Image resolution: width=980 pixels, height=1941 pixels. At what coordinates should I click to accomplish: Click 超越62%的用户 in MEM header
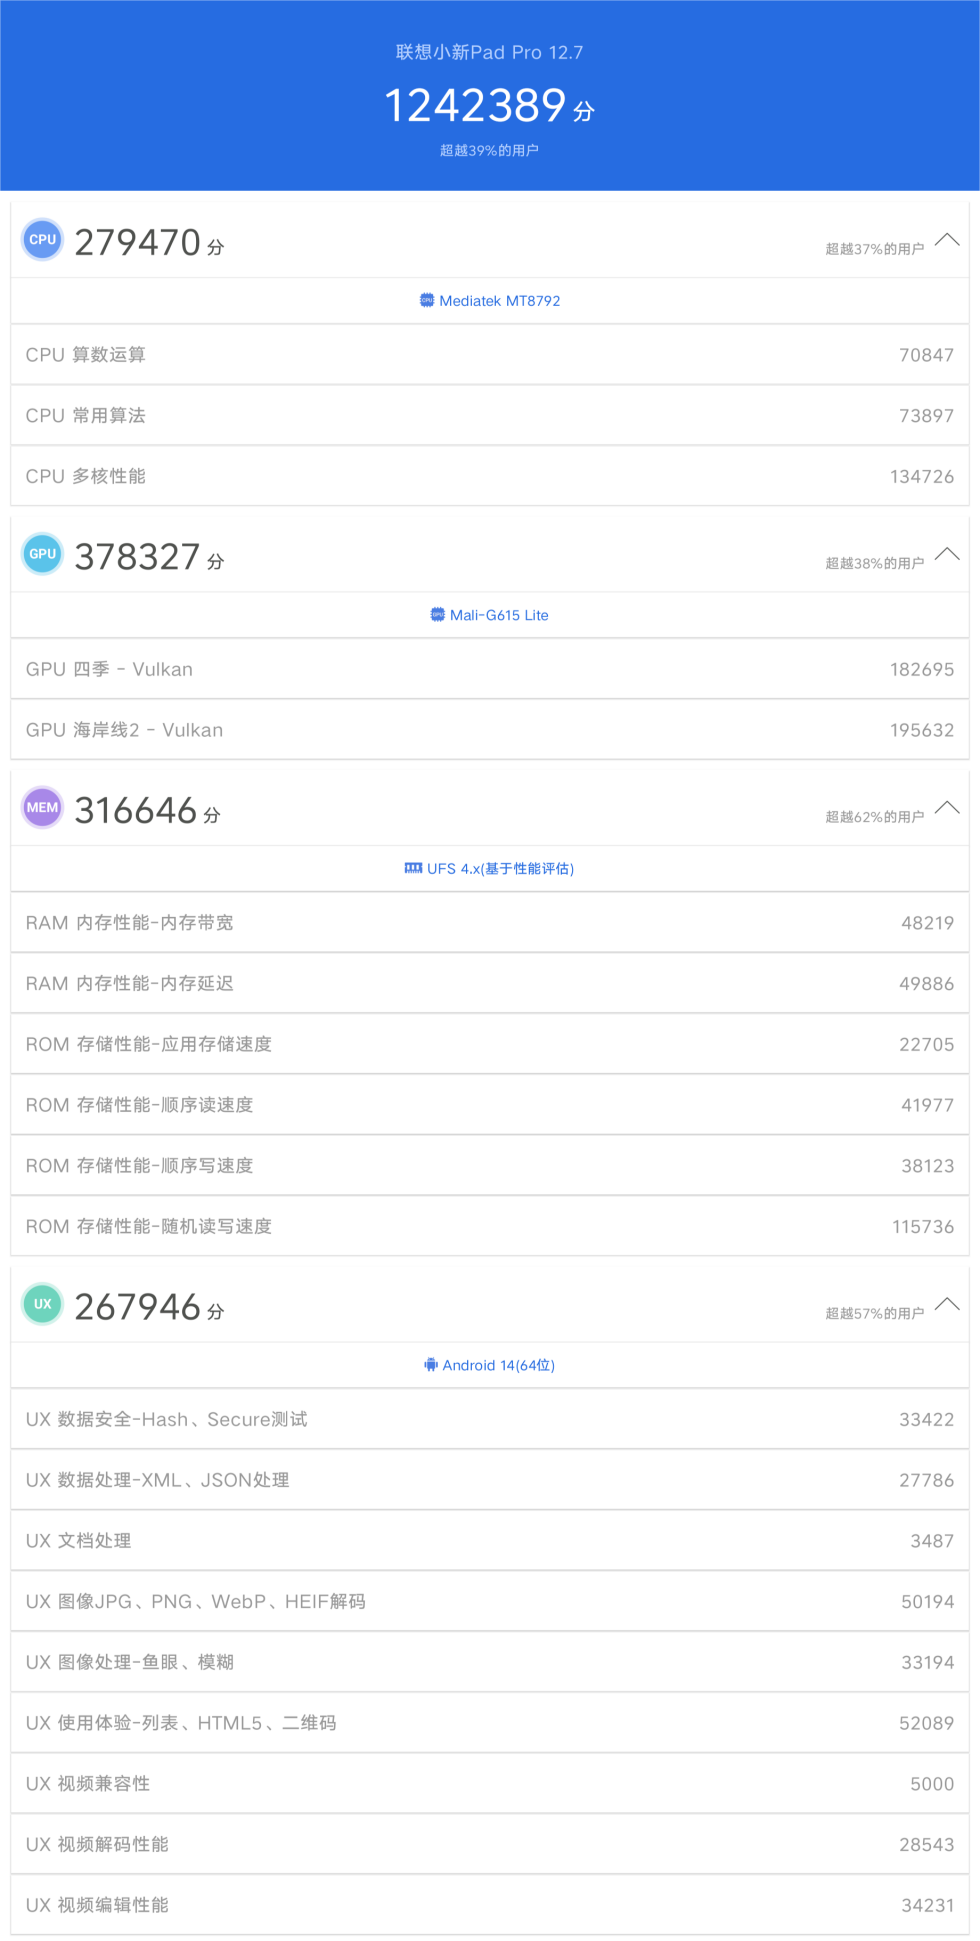tap(875, 817)
